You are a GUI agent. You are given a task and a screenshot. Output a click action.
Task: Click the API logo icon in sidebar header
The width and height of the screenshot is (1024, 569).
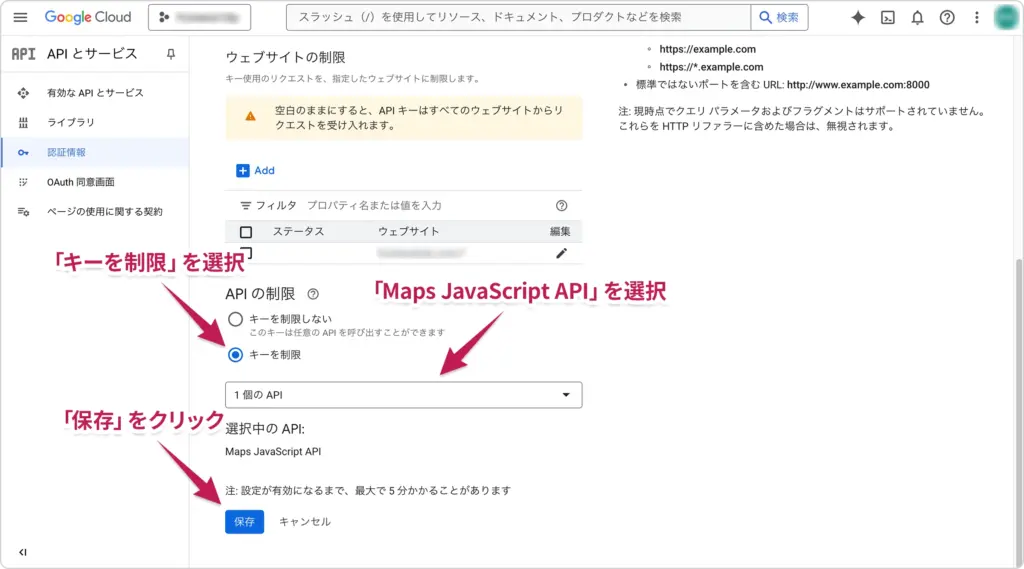tap(23, 54)
